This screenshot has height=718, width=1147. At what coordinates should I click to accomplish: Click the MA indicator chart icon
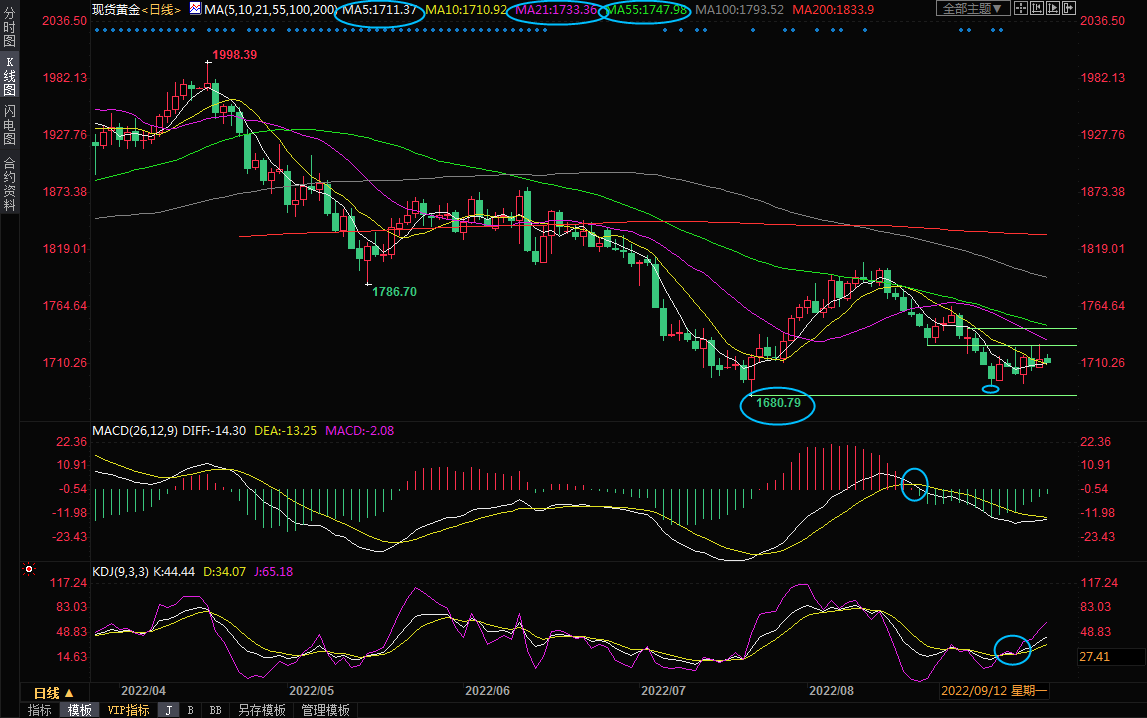[x=195, y=9]
